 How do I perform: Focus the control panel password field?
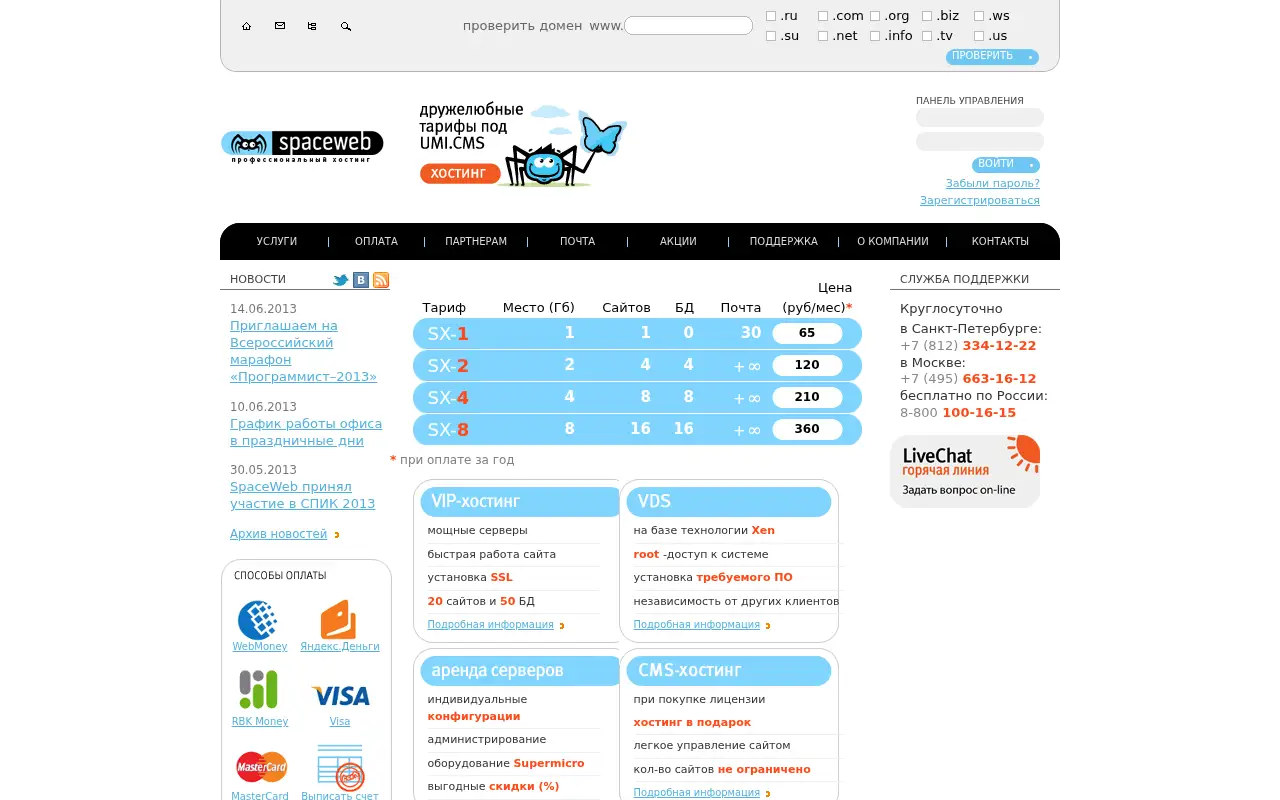point(980,142)
